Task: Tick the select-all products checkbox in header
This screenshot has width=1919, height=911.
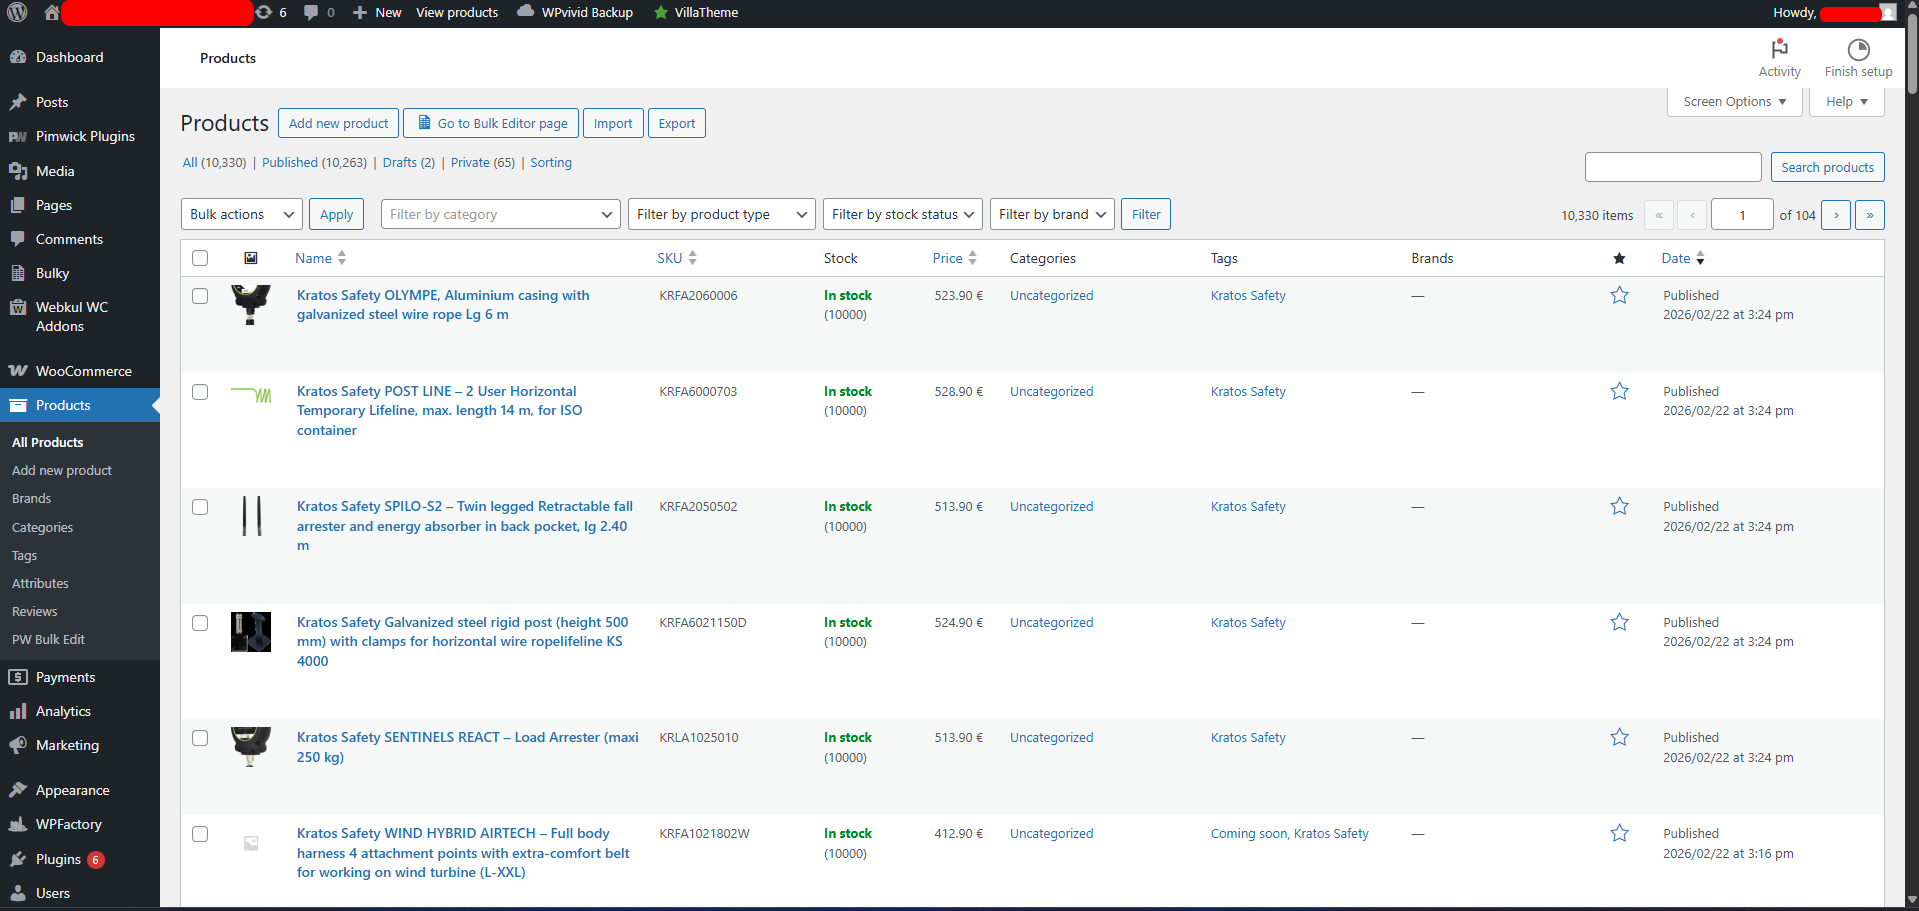Action: 200,259
